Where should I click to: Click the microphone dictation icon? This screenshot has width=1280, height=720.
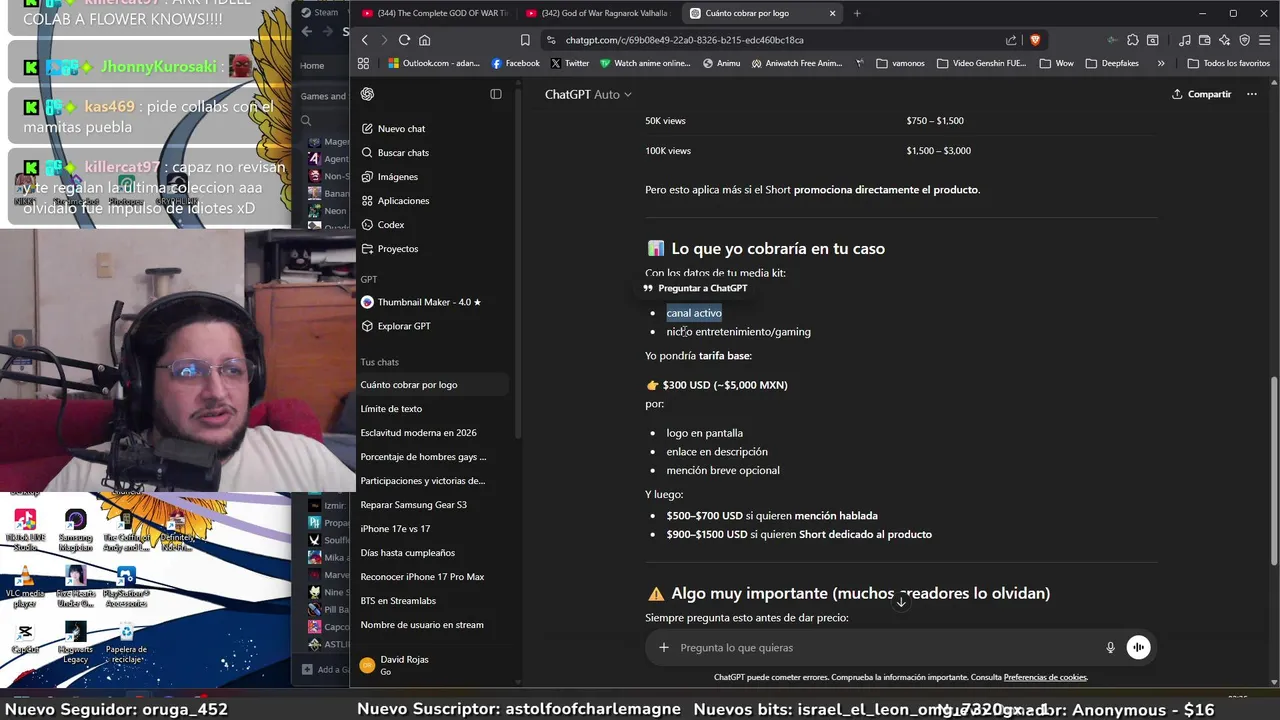tap(1110, 648)
